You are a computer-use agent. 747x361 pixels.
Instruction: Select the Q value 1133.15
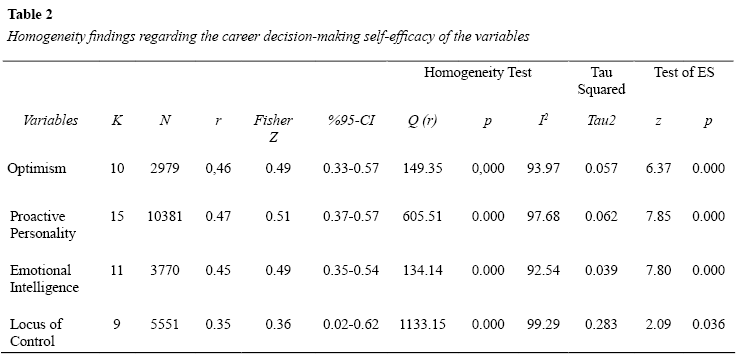coord(422,324)
